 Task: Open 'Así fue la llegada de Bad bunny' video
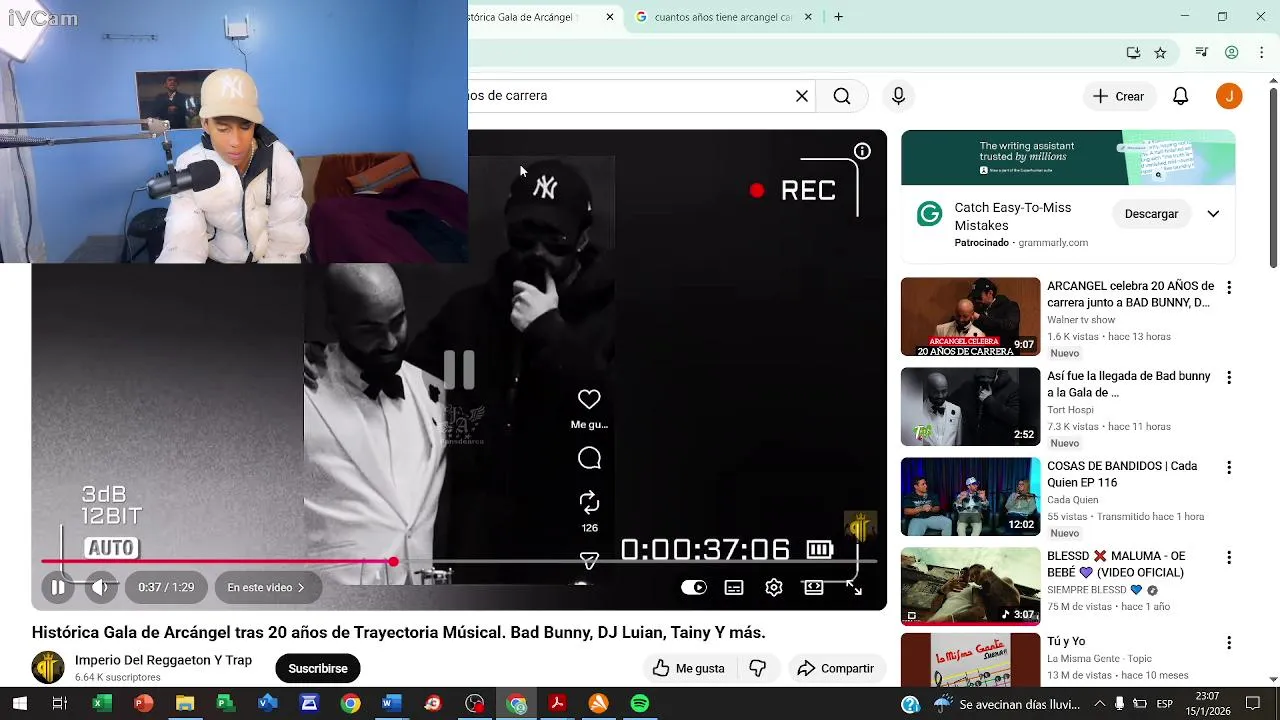[x=970, y=407]
